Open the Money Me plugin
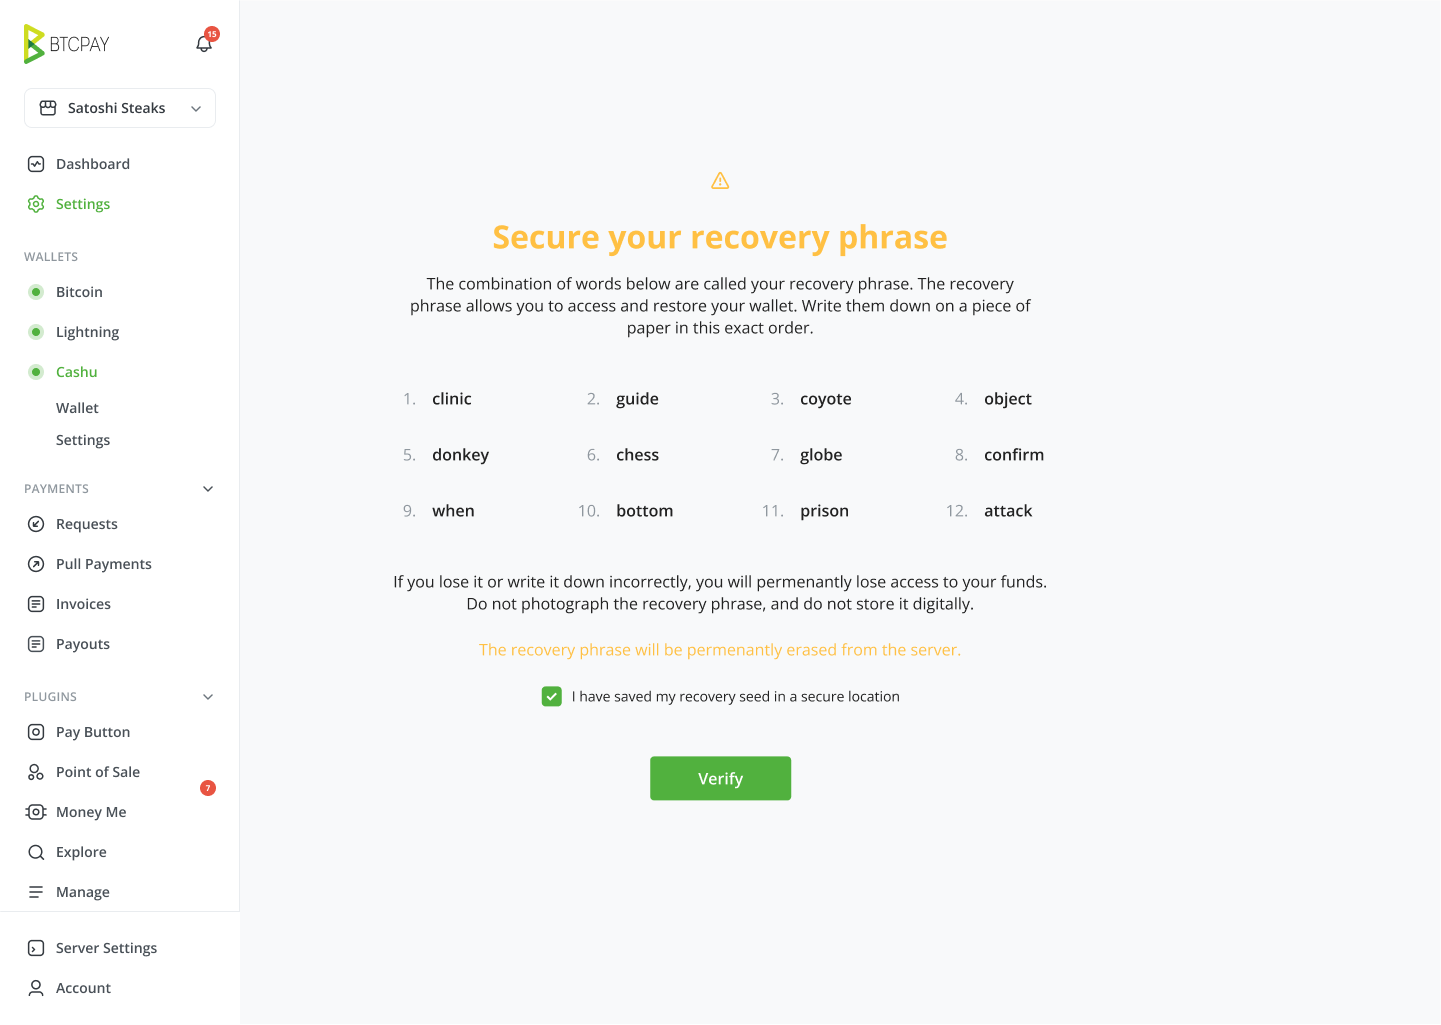This screenshot has height=1025, width=1441. [x=91, y=812]
